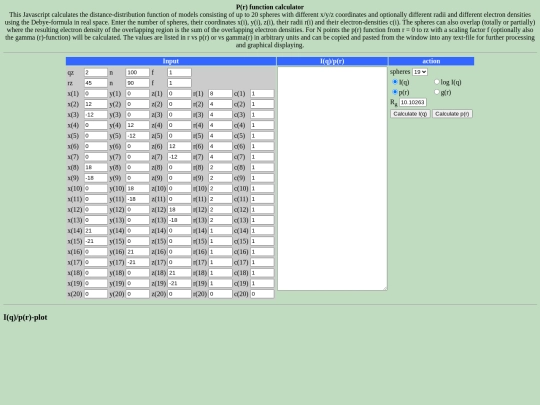Click the y(11) coordinate field

137,199
